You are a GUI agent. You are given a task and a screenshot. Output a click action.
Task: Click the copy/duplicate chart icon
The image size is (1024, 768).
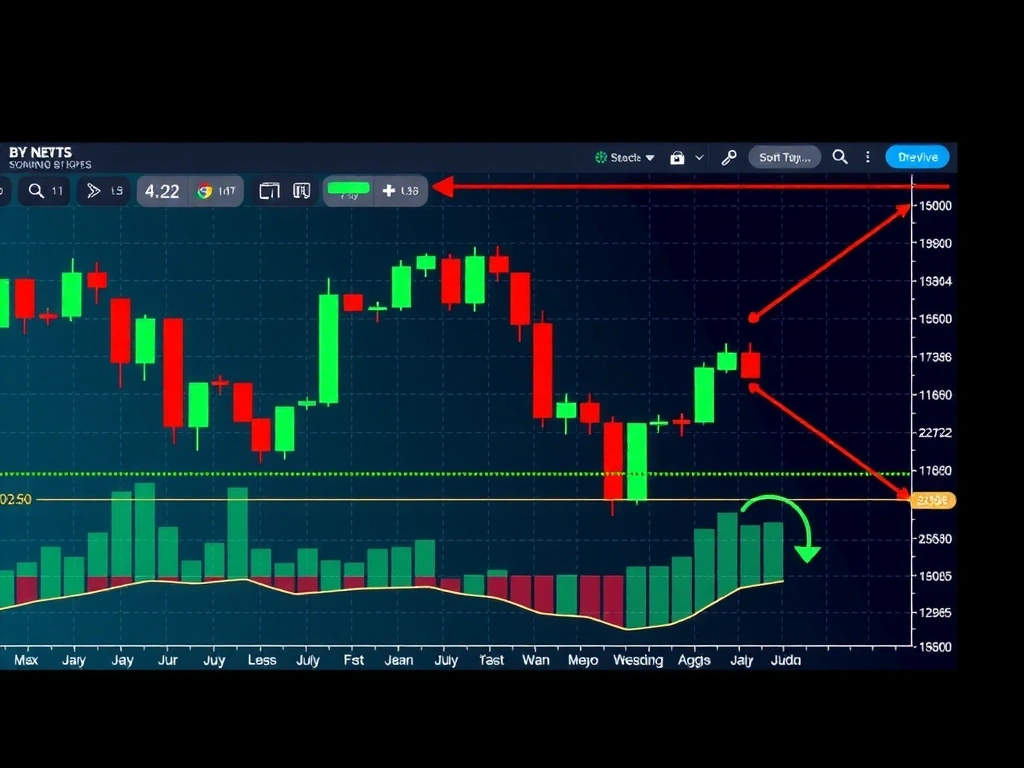coord(268,190)
